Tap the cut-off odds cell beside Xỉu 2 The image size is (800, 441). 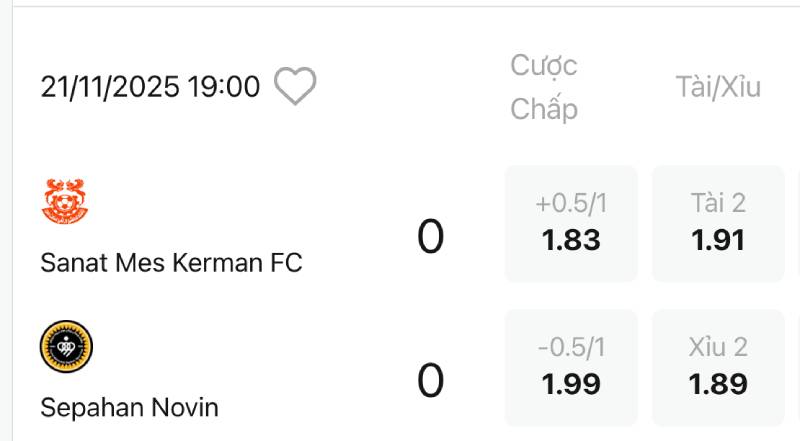796,368
